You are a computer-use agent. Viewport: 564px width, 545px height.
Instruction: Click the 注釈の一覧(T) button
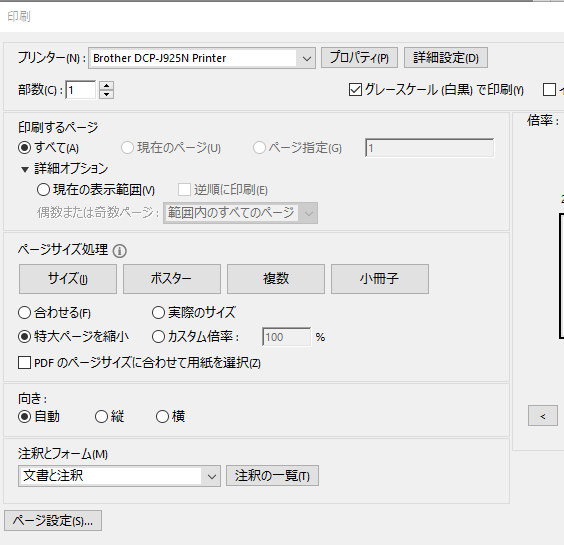click(x=272, y=476)
